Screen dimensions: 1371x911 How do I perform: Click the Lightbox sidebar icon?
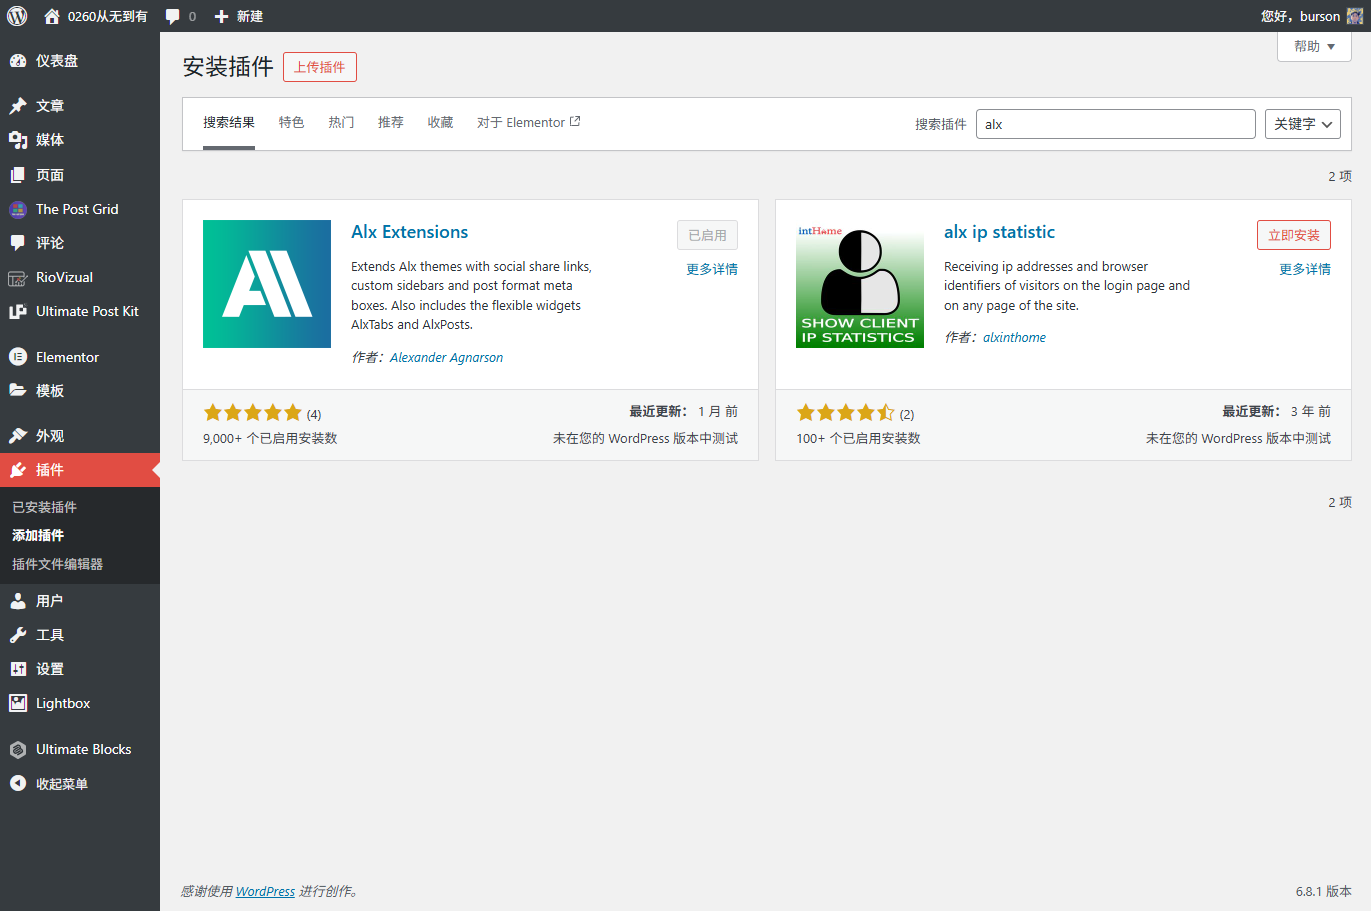pyautogui.click(x=18, y=703)
